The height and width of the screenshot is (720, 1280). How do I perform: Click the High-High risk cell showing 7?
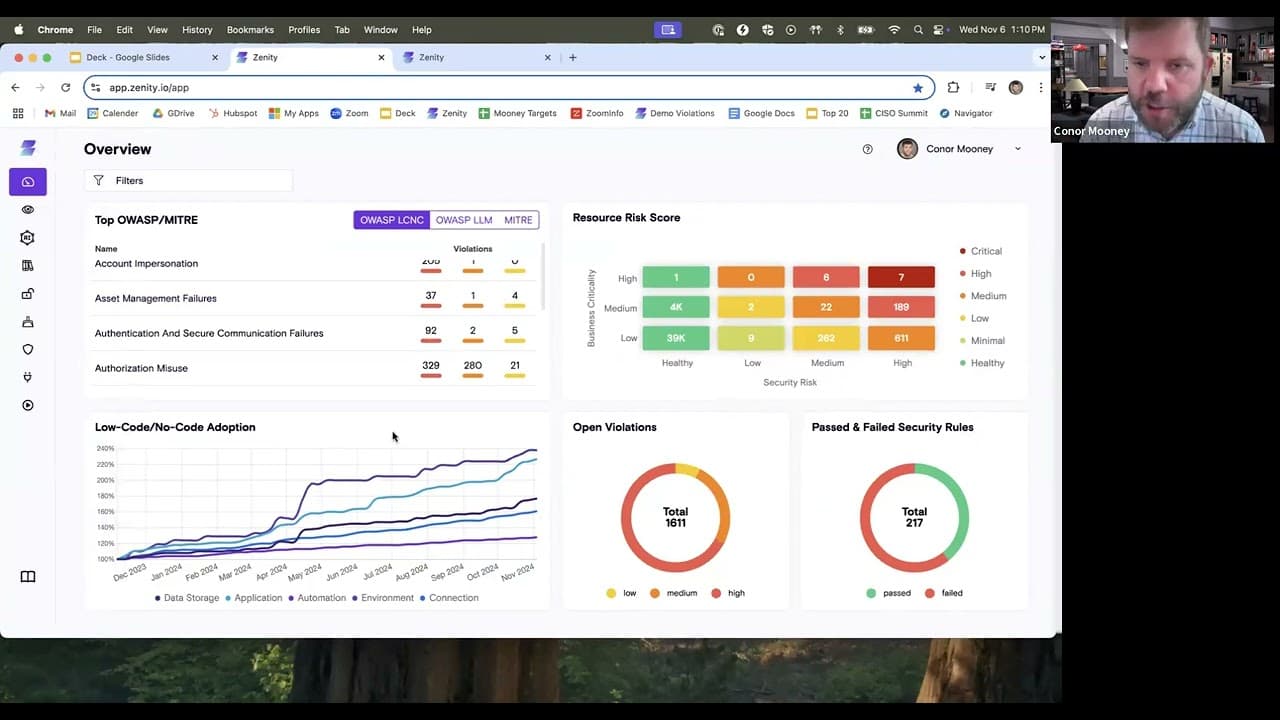click(901, 277)
